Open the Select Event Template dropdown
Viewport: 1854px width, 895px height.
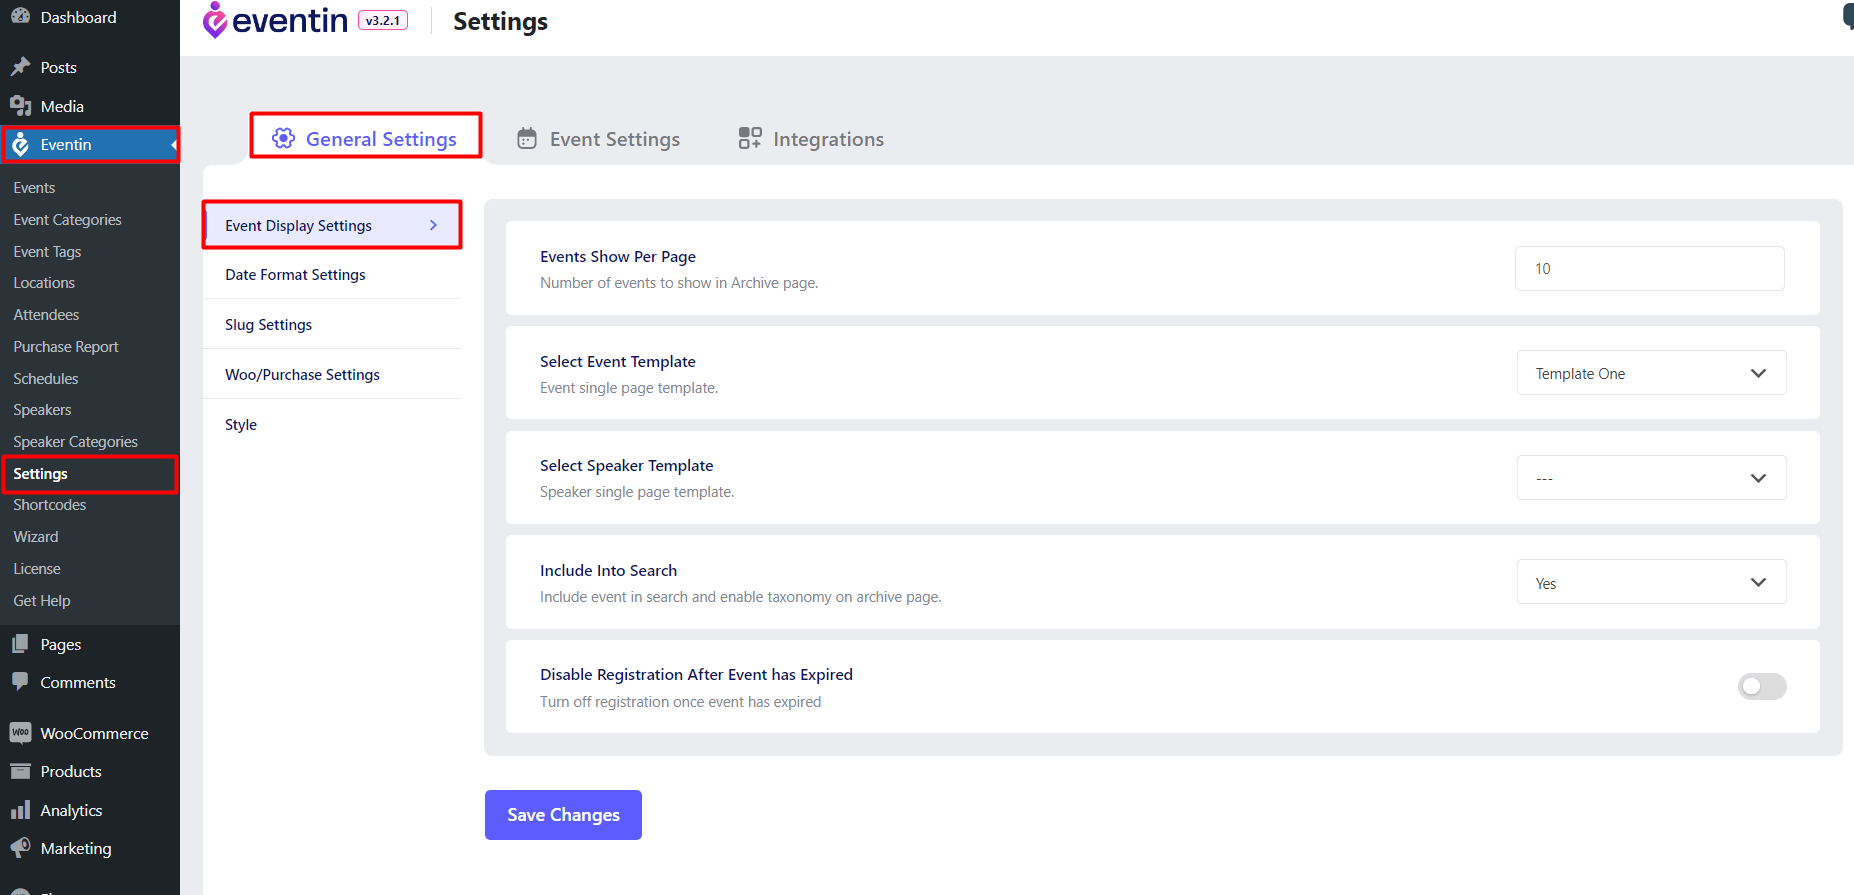[x=1651, y=373]
